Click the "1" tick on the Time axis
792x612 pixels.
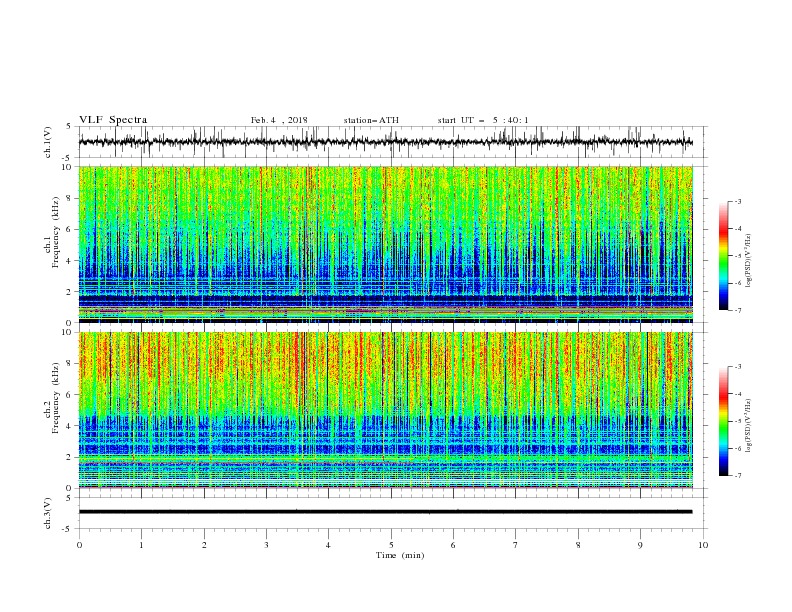(141, 545)
